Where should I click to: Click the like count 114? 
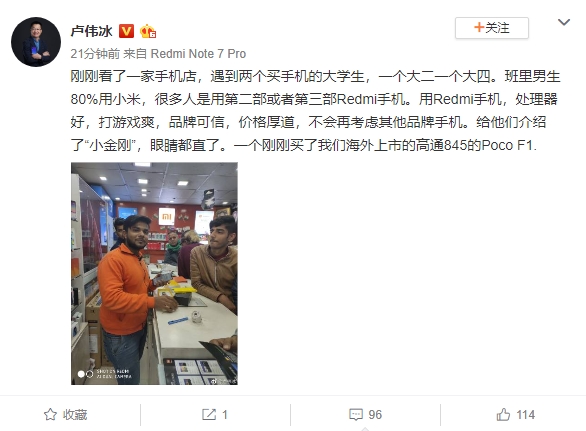pyautogui.click(x=525, y=415)
